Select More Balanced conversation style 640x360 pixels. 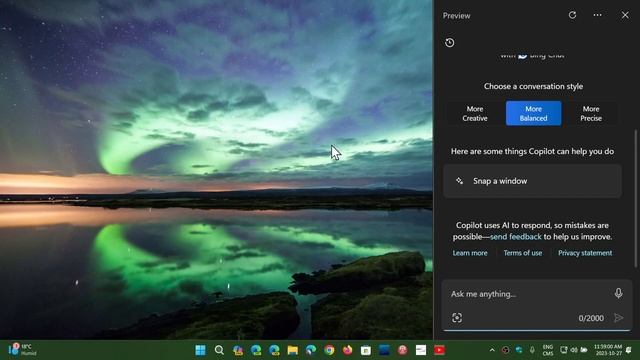click(533, 113)
